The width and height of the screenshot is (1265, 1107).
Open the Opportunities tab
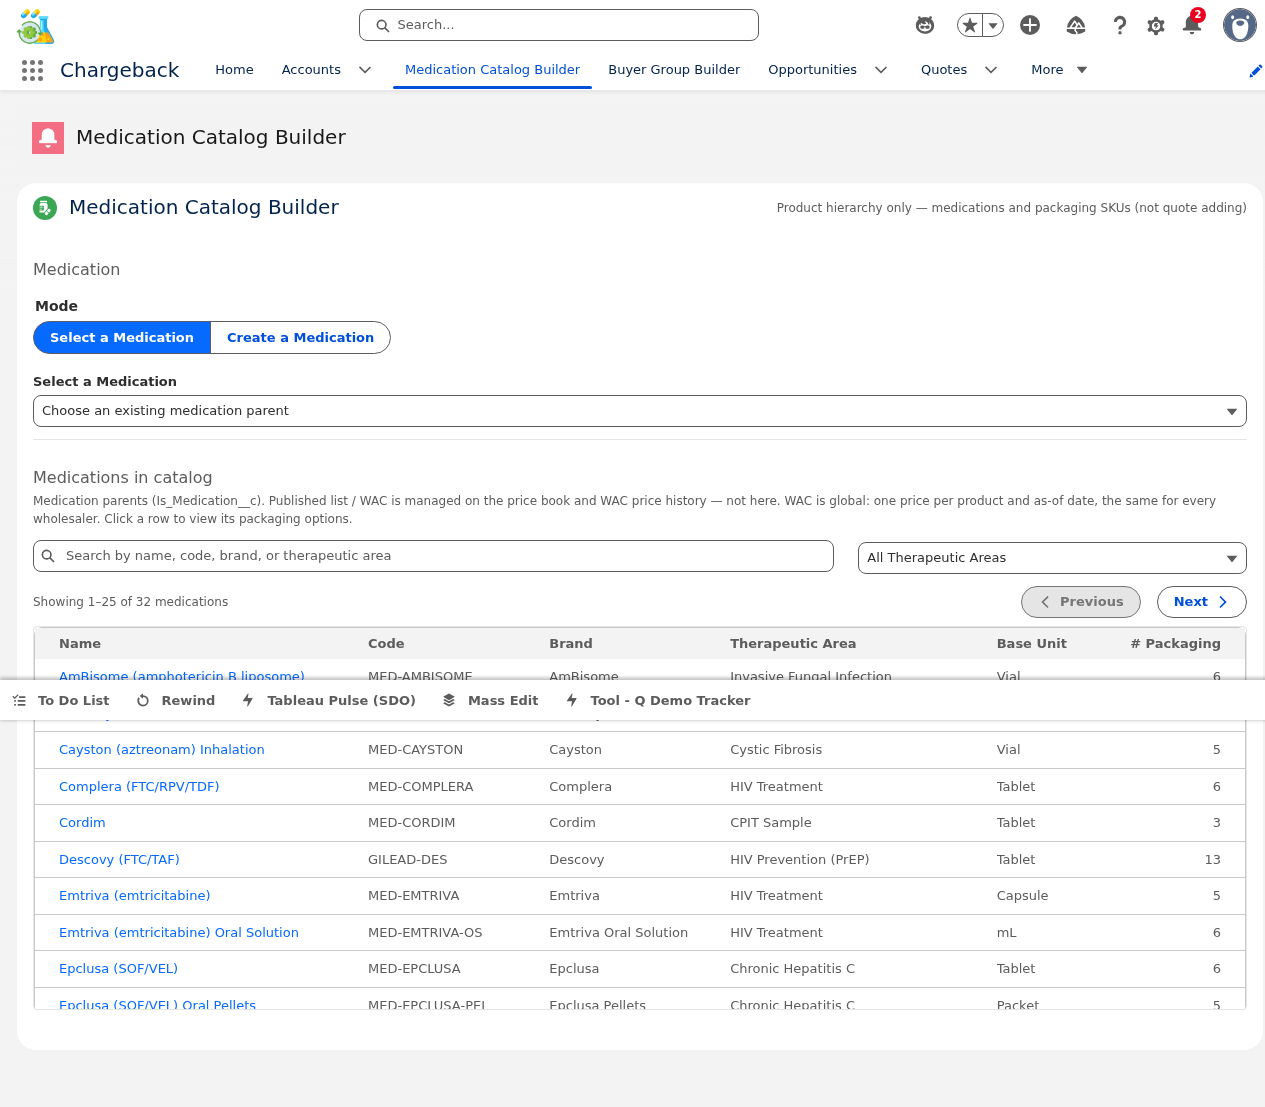coord(812,70)
